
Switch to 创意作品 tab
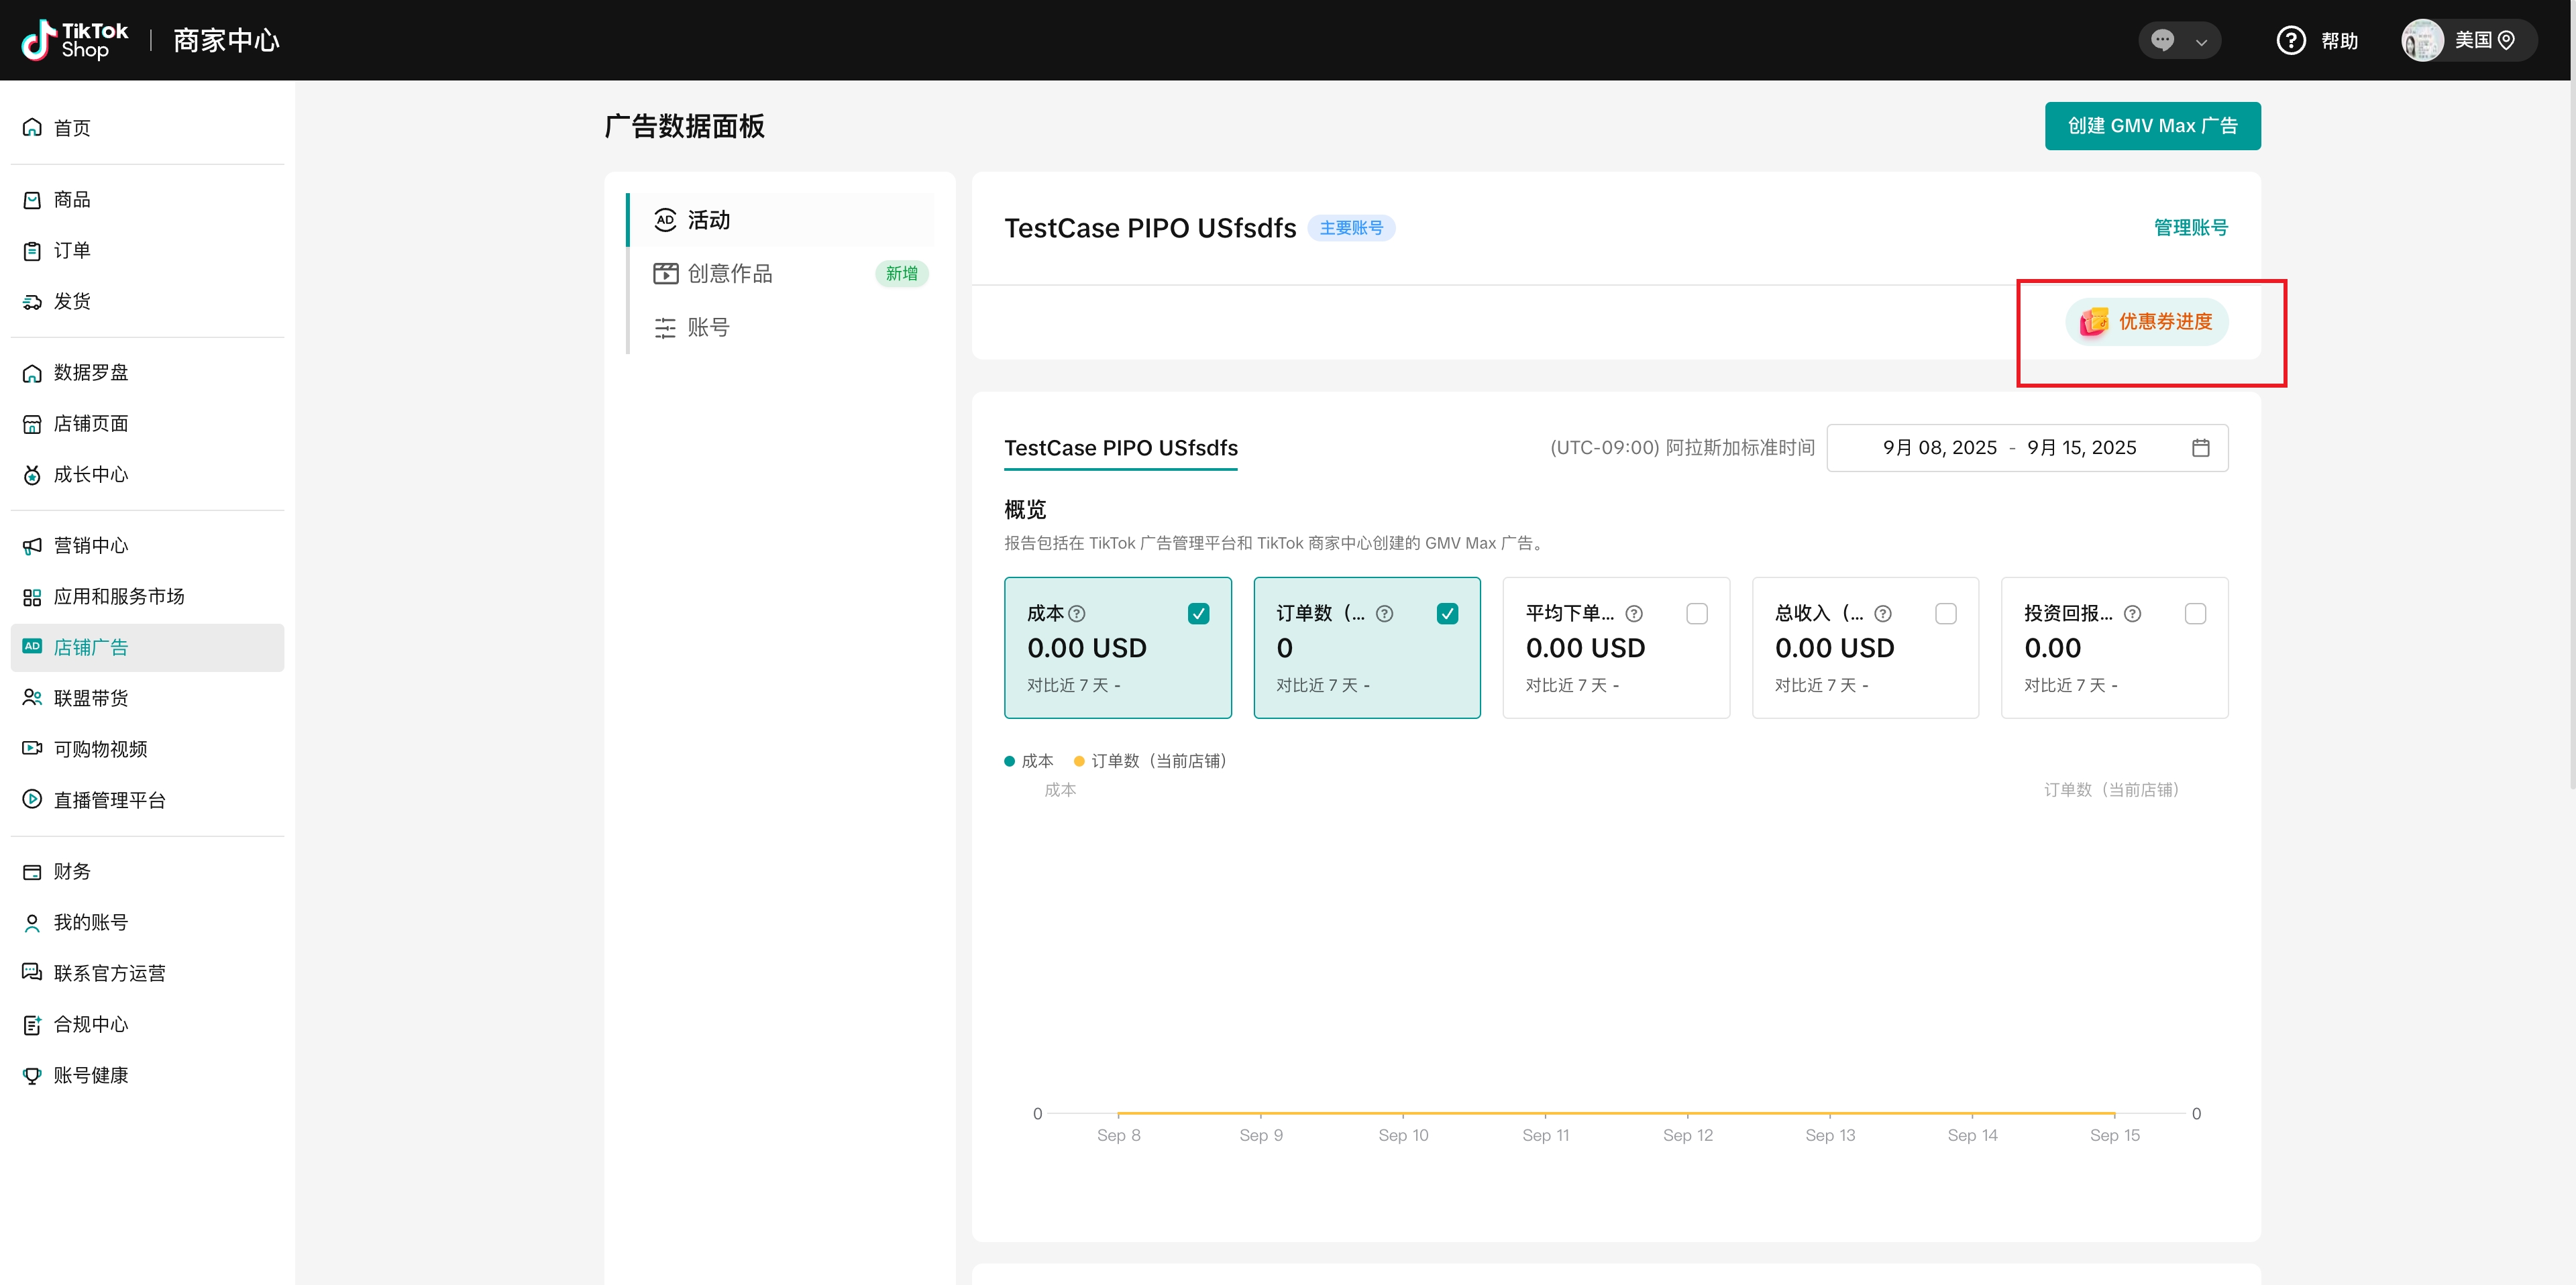pyautogui.click(x=730, y=274)
